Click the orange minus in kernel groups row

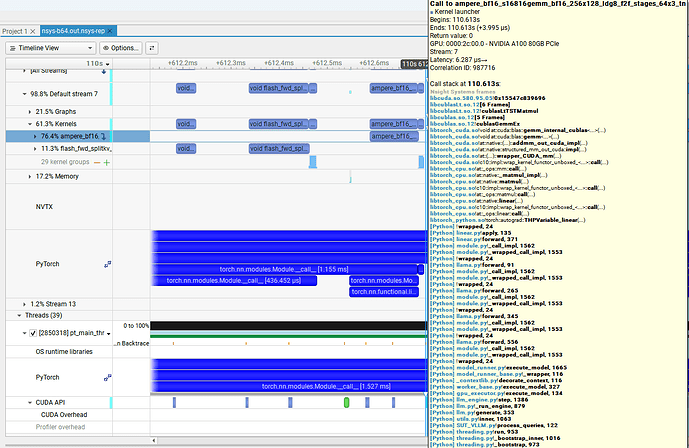(x=97, y=162)
